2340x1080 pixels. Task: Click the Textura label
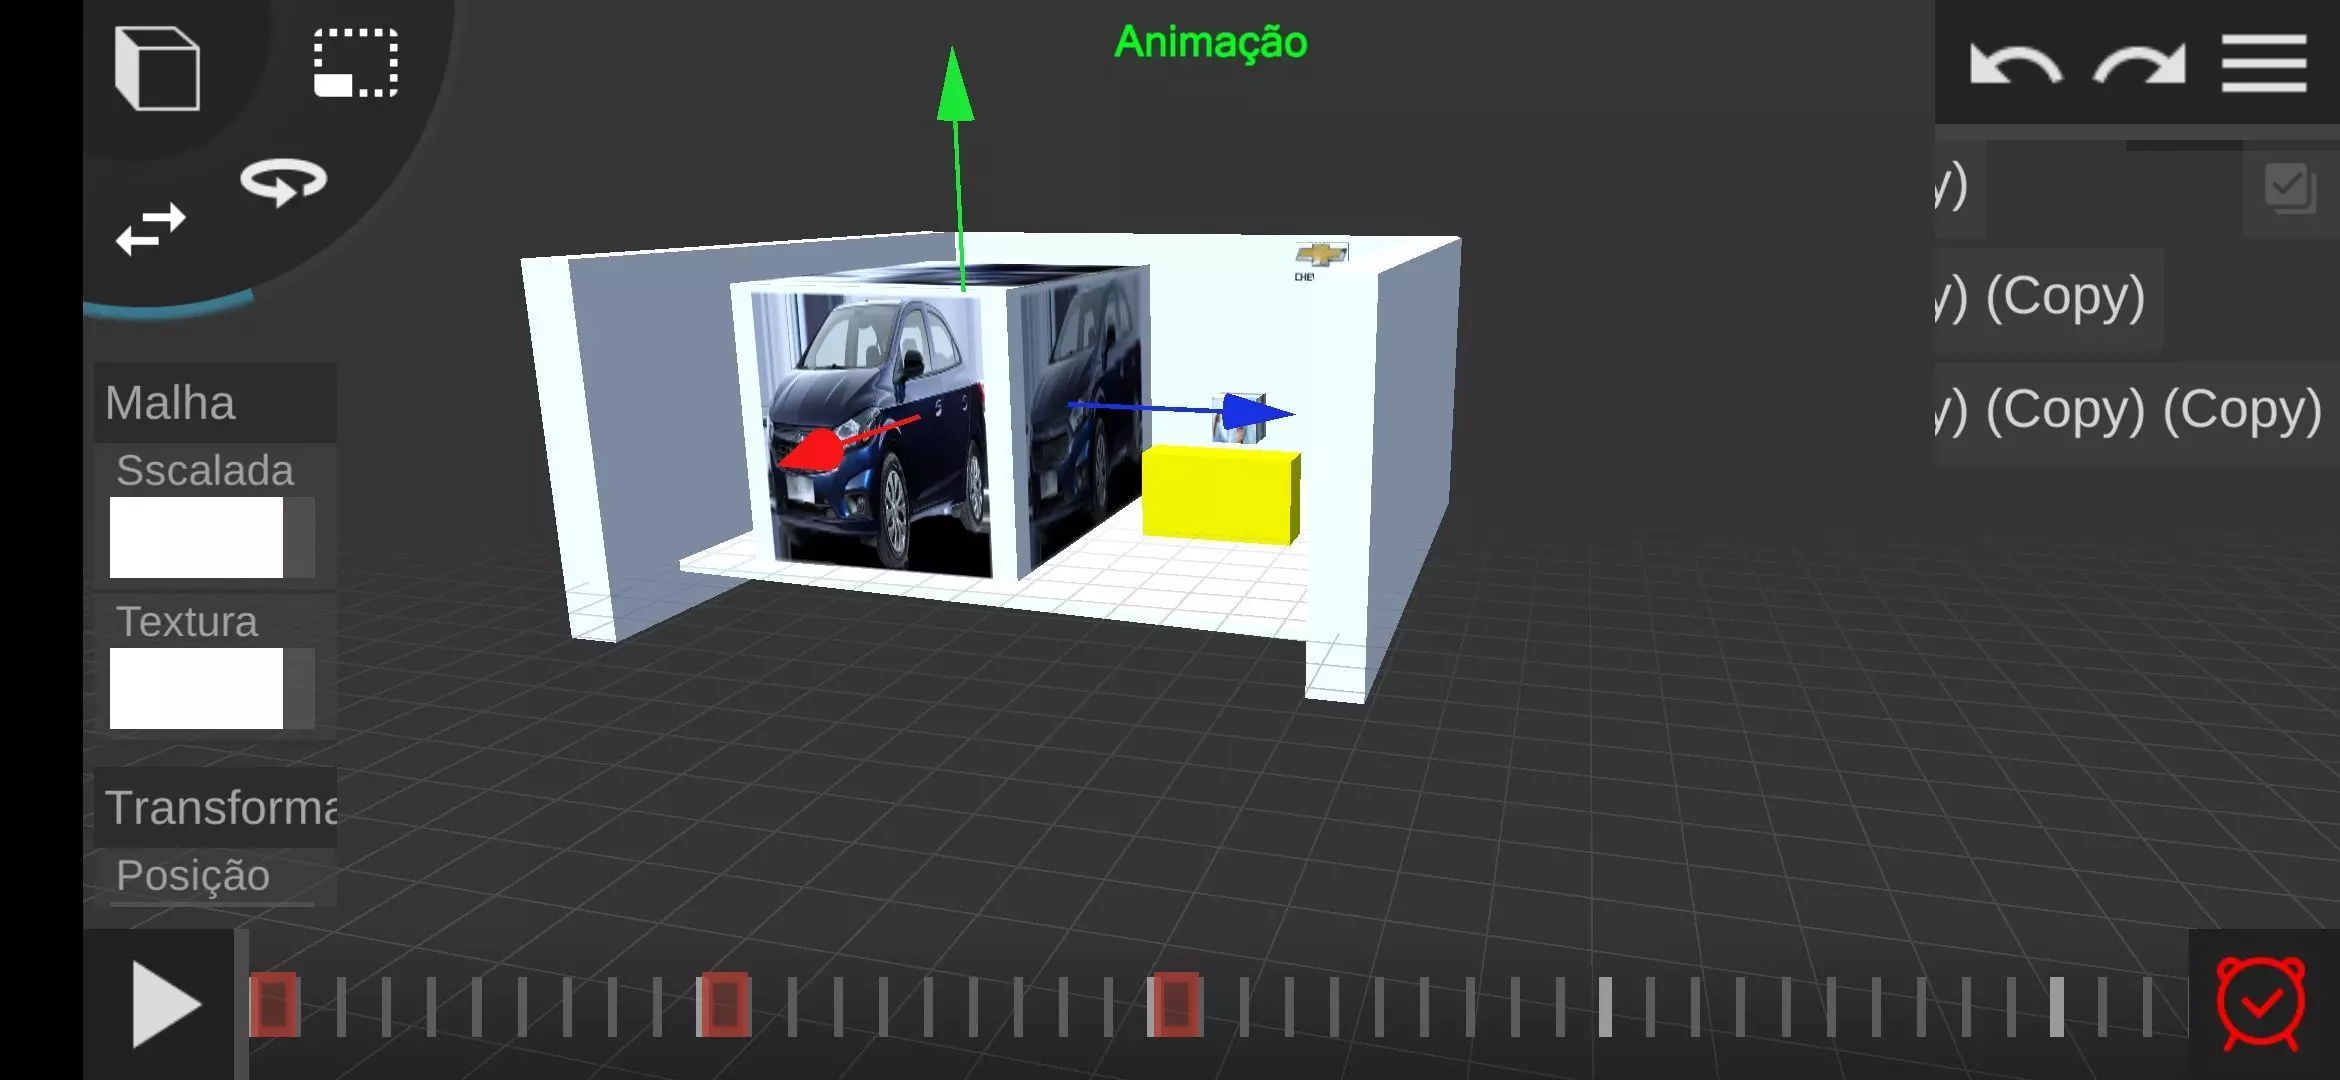click(187, 621)
